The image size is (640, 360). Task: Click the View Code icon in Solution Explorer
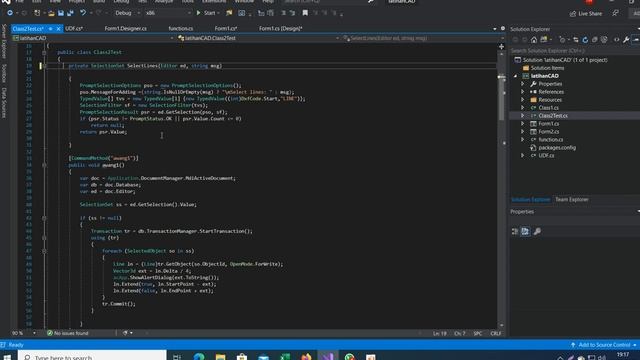point(616,40)
